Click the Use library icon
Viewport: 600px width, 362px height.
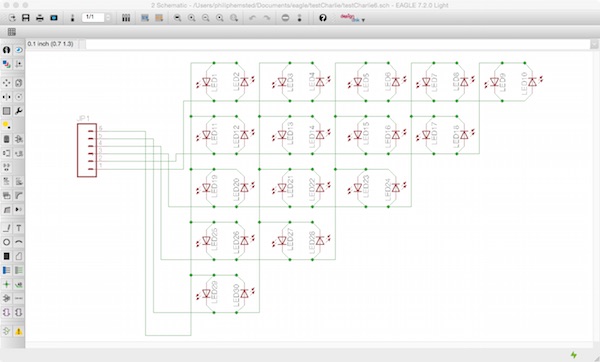pos(126,18)
